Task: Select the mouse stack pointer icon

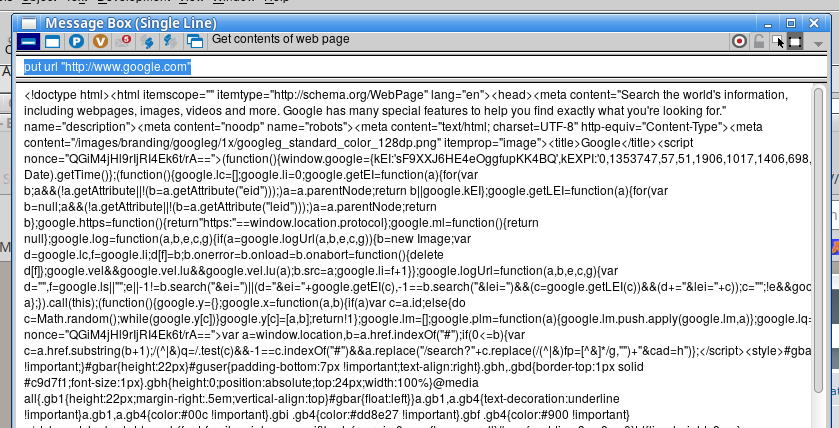Action: pyautogui.click(x=777, y=41)
